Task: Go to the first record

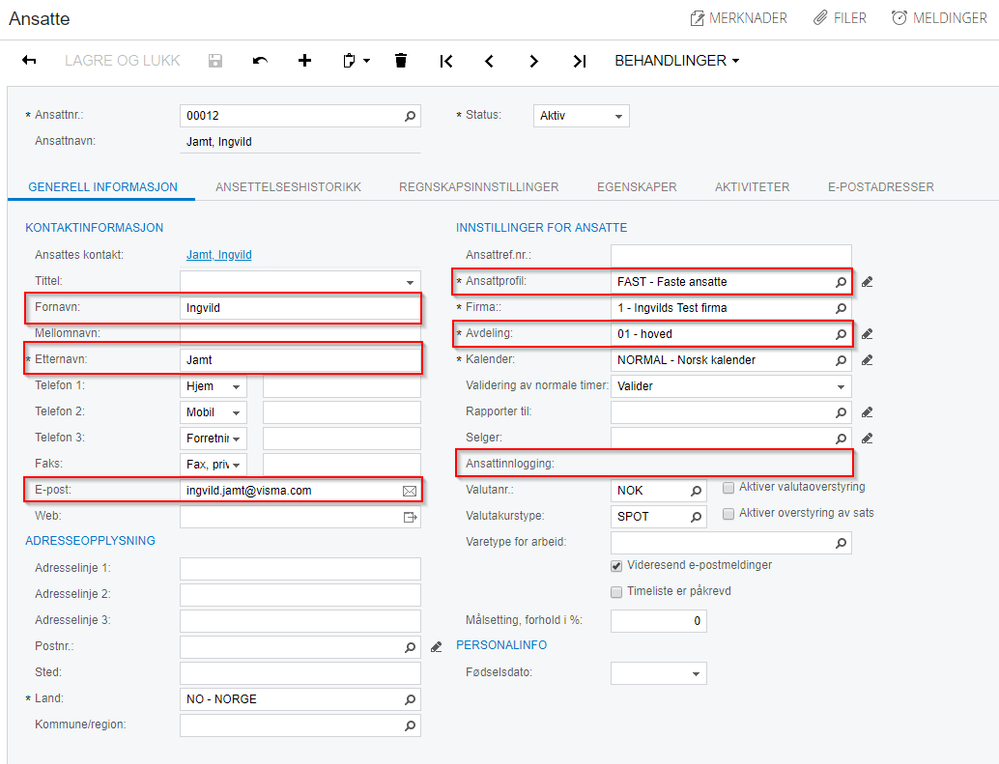Action: pos(446,61)
